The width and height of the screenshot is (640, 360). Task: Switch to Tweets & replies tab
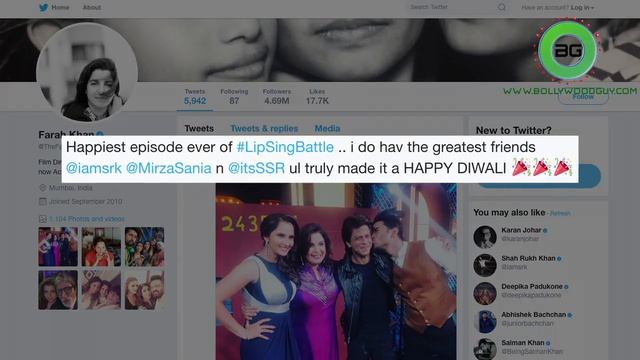(x=264, y=129)
